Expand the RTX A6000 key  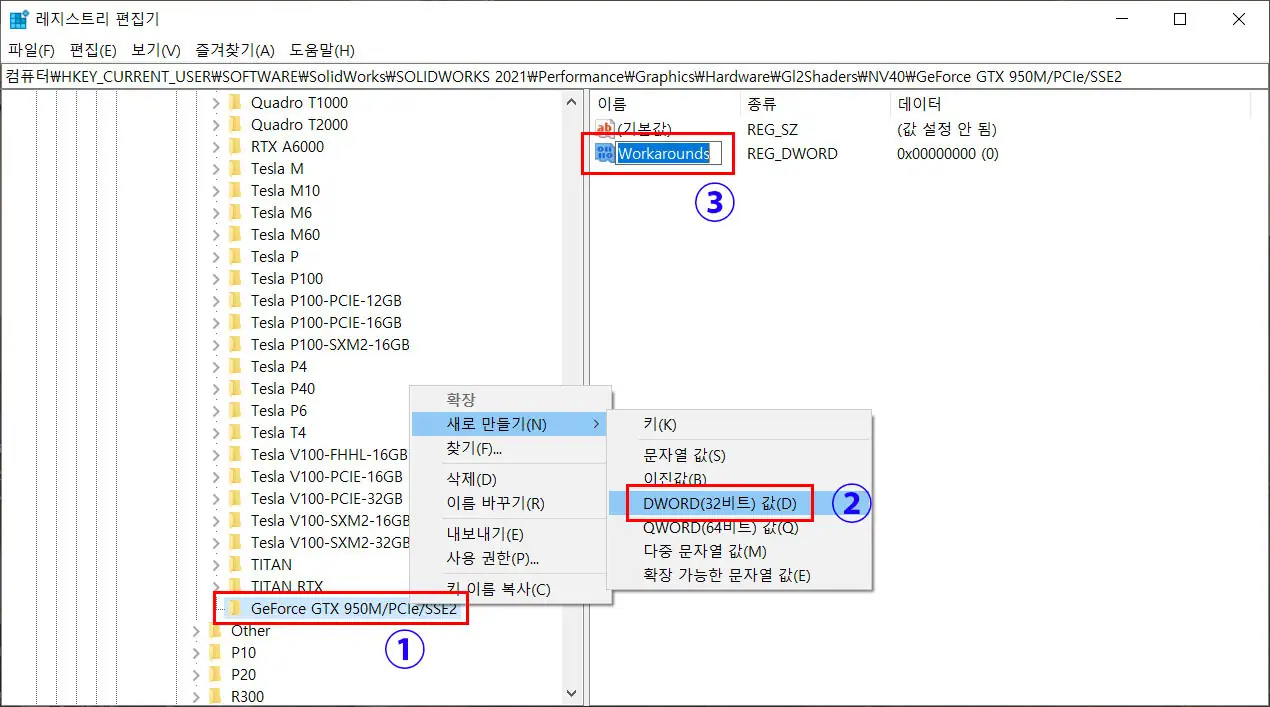[215, 146]
